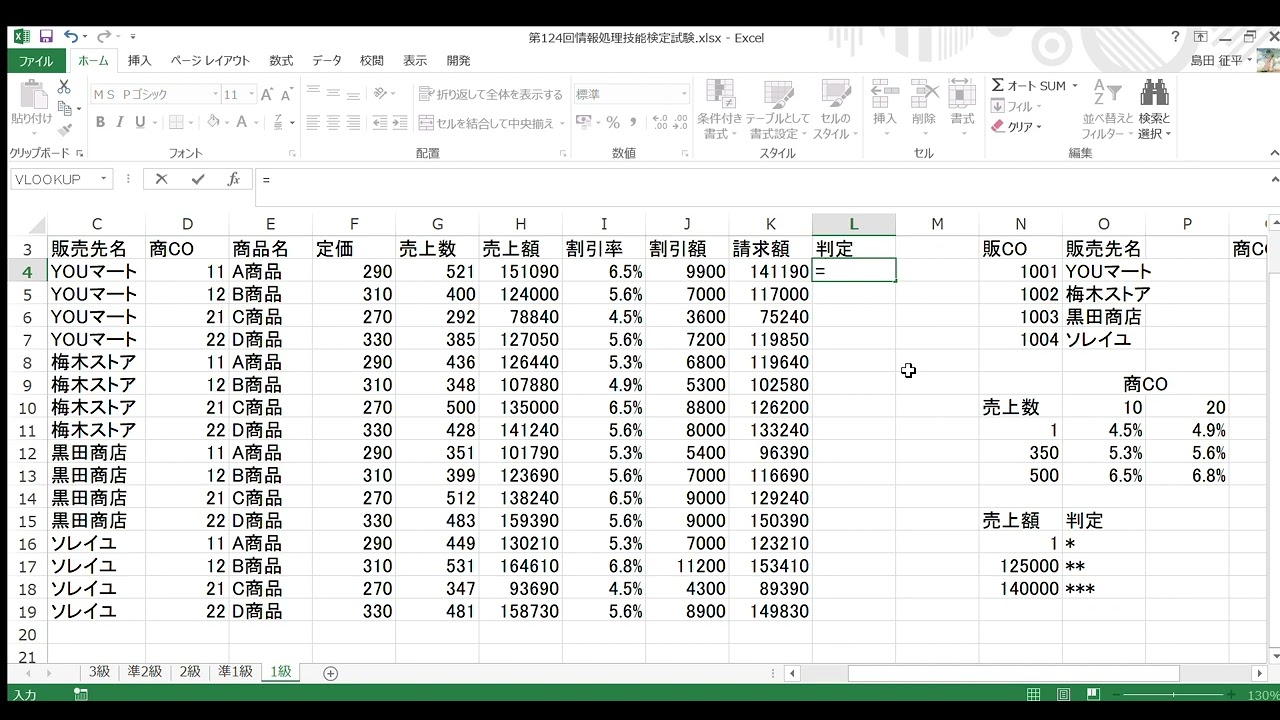Open the File (ファイル) tab
This screenshot has height=720, width=1280.
click(36, 61)
